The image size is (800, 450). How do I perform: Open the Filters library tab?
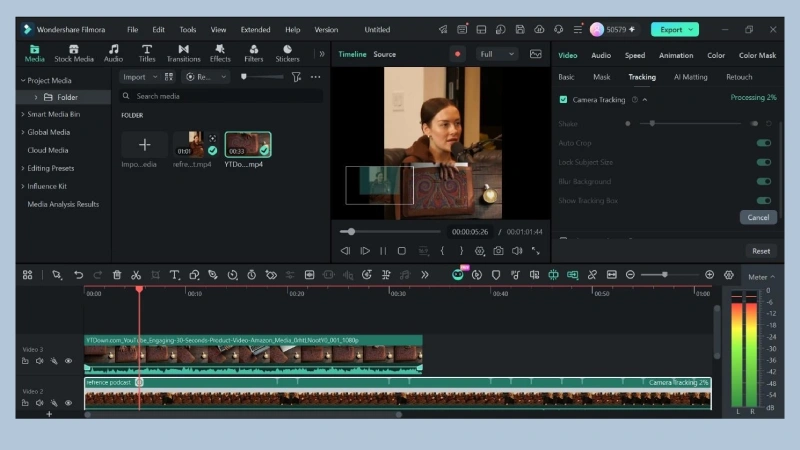[x=254, y=54]
